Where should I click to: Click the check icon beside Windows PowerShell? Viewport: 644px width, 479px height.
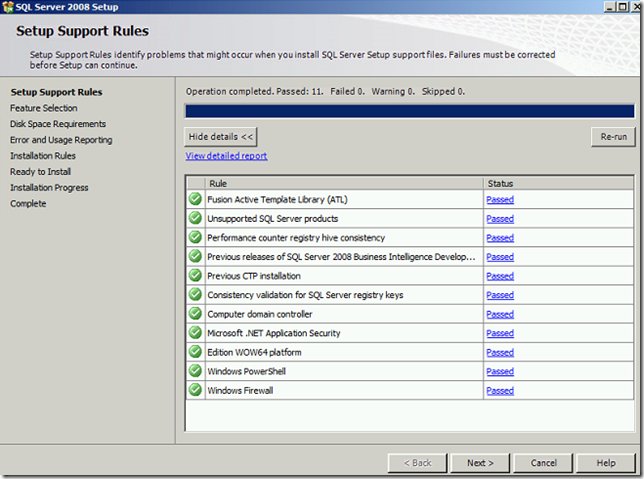click(x=196, y=371)
